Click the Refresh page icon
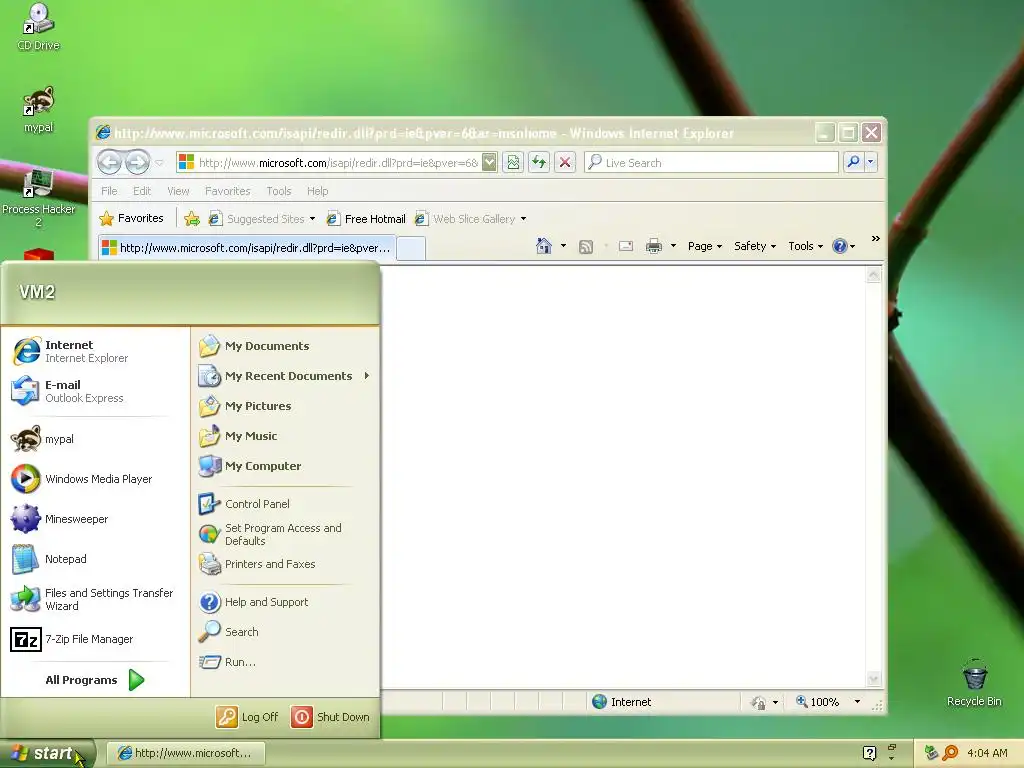Image resolution: width=1024 pixels, height=768 pixels. pyautogui.click(x=539, y=163)
